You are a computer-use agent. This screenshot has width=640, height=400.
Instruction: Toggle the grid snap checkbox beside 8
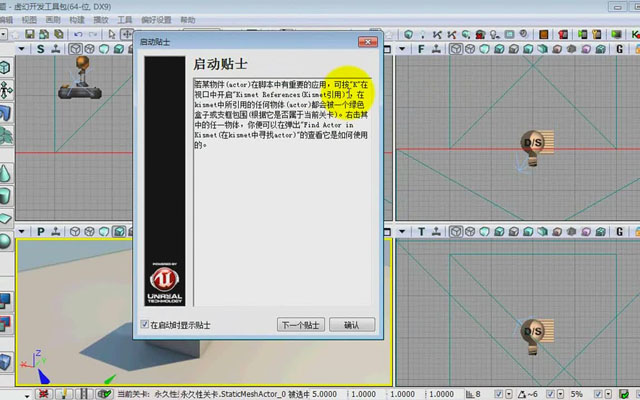[498, 394]
